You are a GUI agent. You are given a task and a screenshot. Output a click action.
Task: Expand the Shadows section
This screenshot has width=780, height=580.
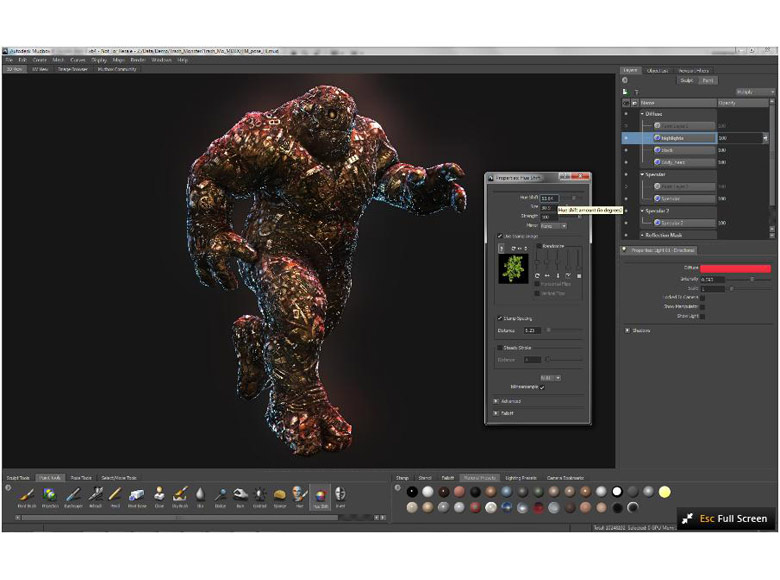point(627,330)
